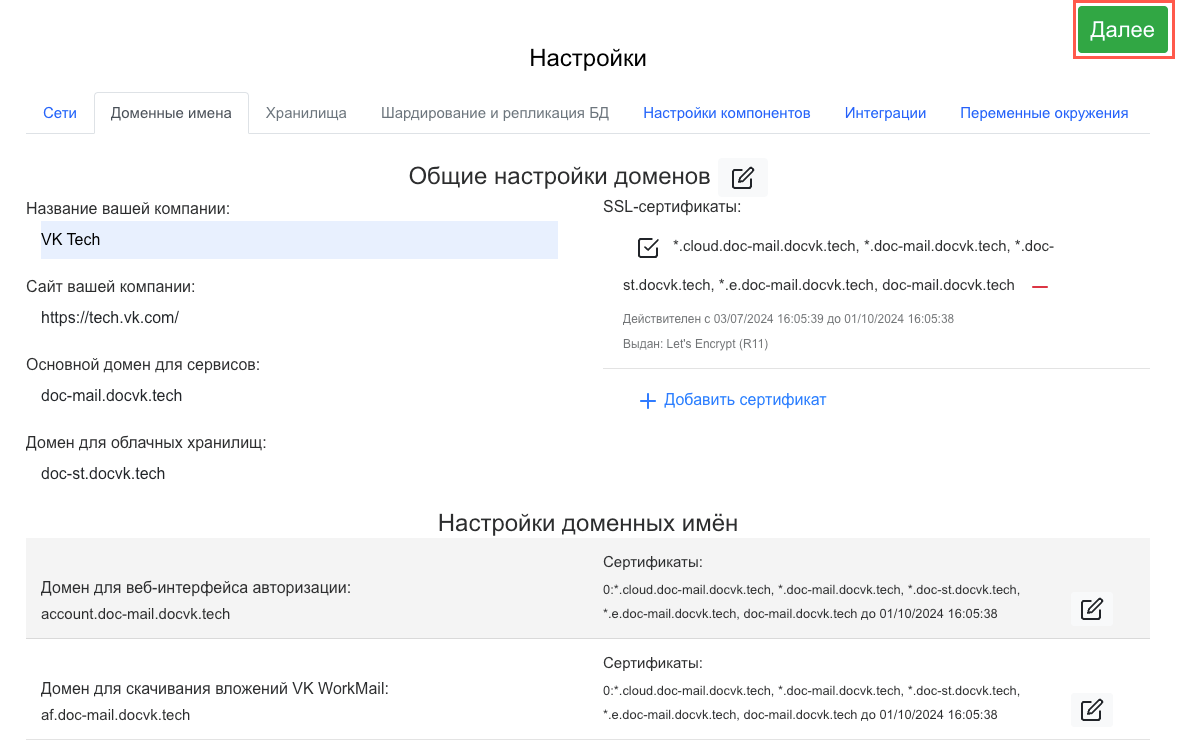The height and width of the screenshot is (740, 1191).
Task: Edit the authorization web-interface domain row
Action: point(1091,609)
